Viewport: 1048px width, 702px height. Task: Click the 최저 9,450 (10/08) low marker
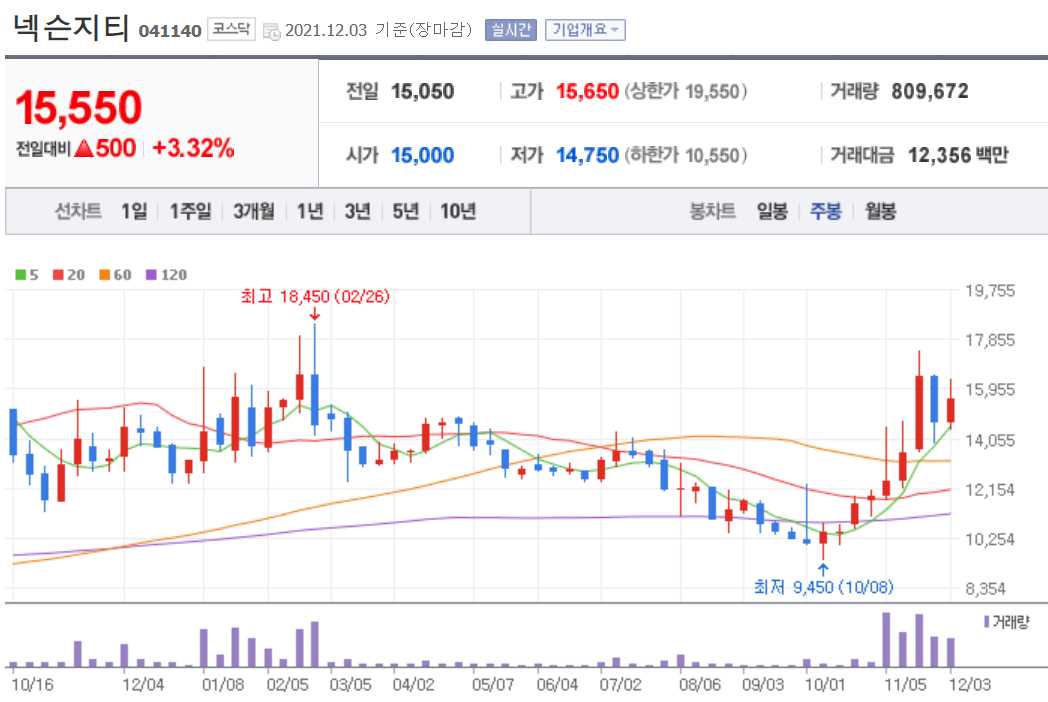tap(823, 587)
